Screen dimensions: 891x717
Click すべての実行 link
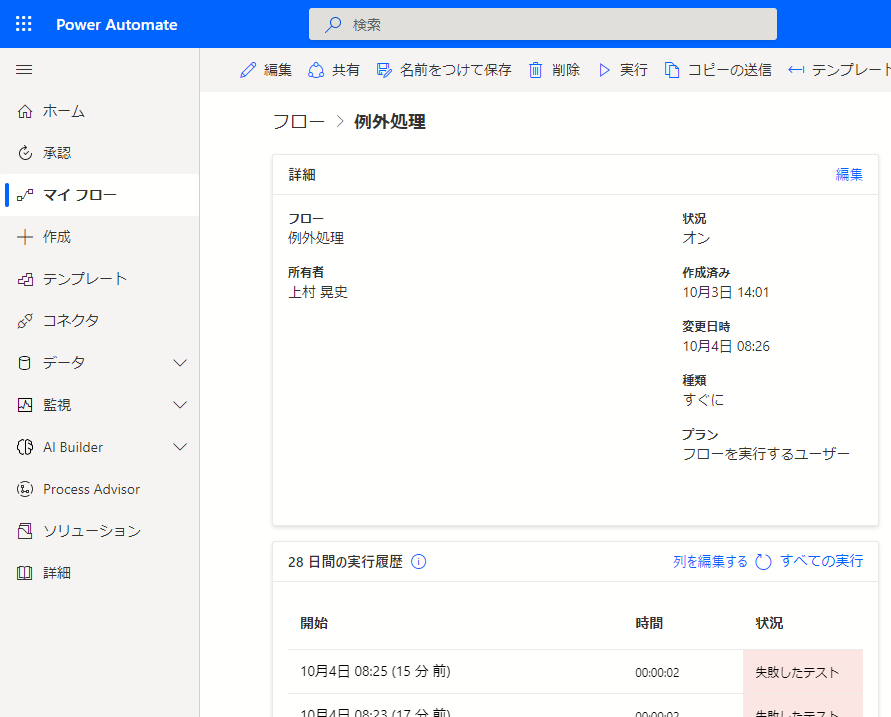tap(822, 561)
